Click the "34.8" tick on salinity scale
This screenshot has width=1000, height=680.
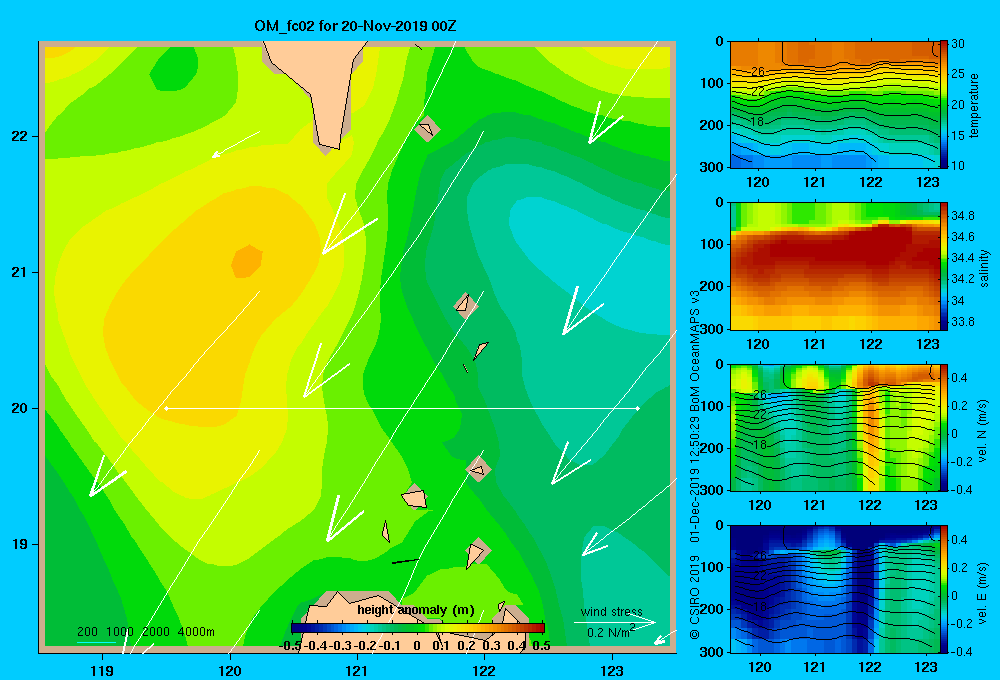(962, 216)
